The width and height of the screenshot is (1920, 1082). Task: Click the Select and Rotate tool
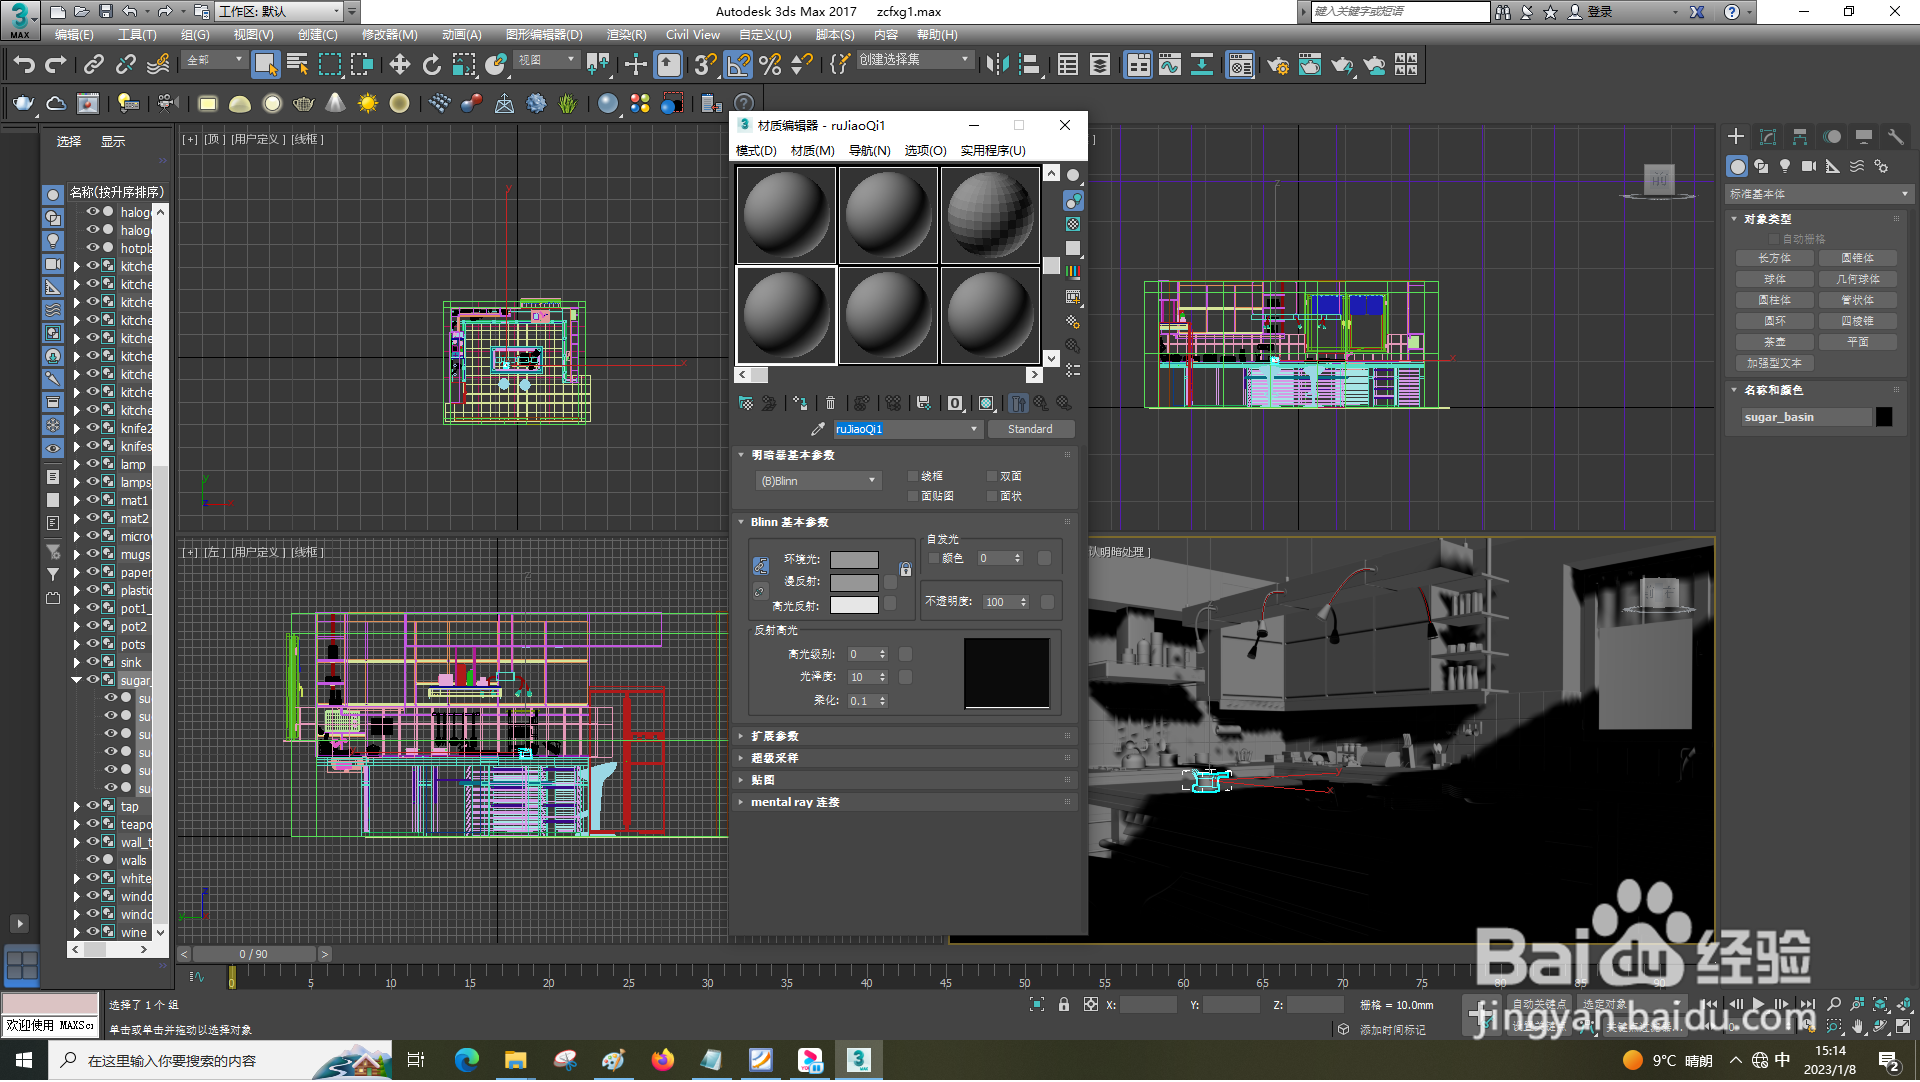431,65
